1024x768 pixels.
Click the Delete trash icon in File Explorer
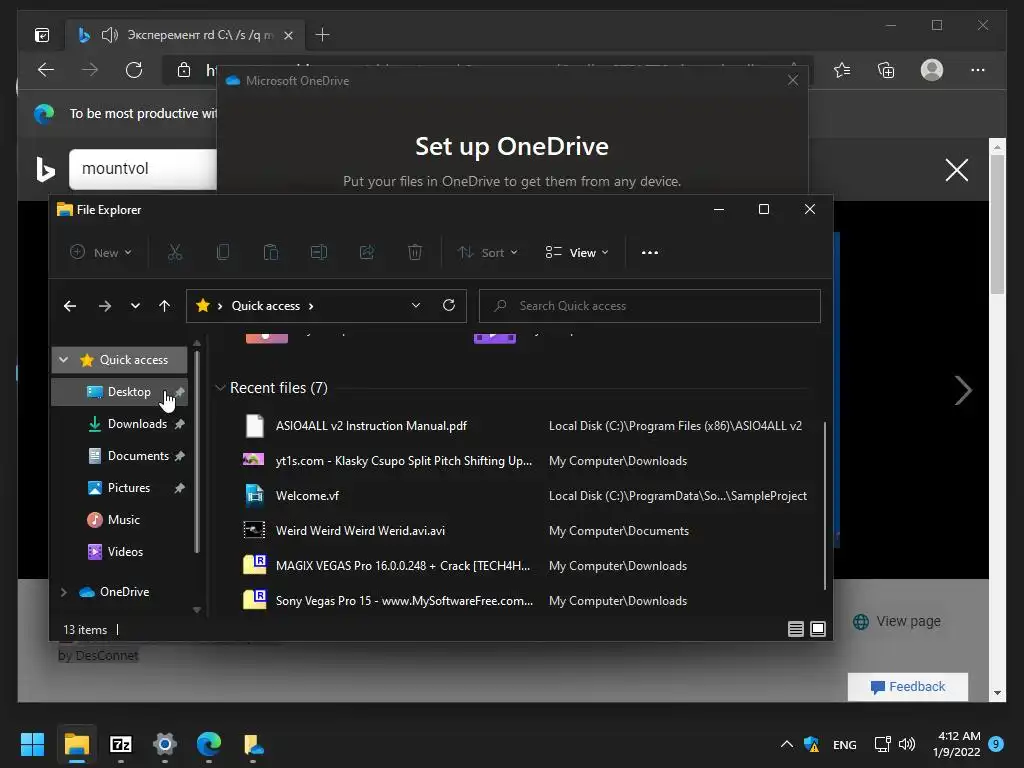pyautogui.click(x=415, y=253)
